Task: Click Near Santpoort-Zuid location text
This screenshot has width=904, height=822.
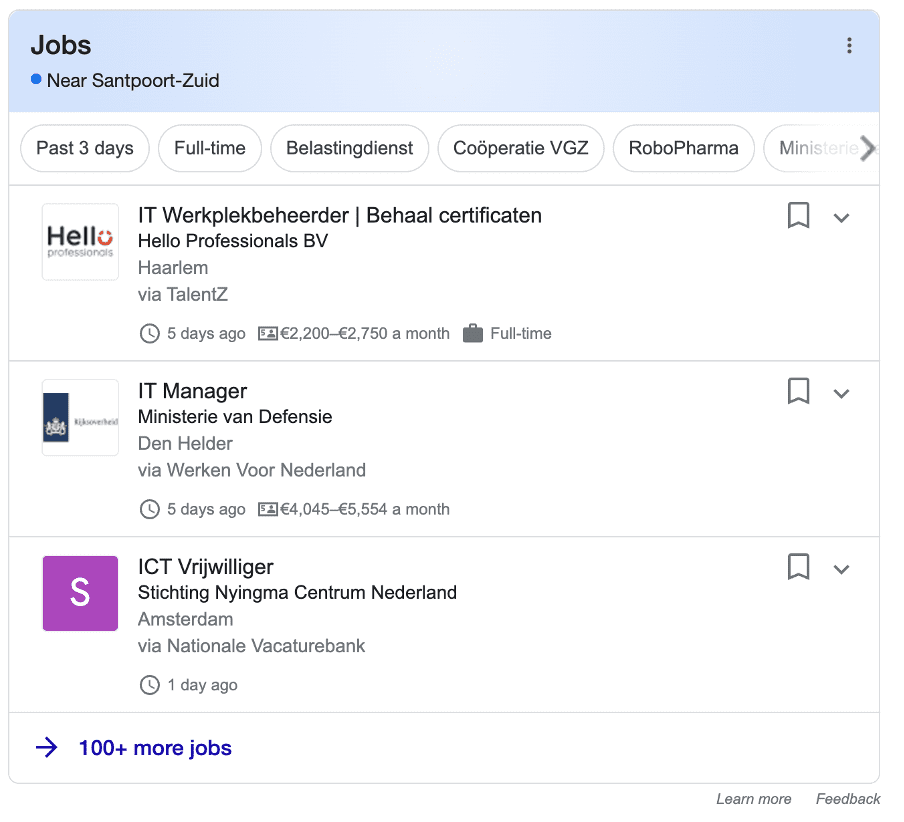Action: click(133, 81)
